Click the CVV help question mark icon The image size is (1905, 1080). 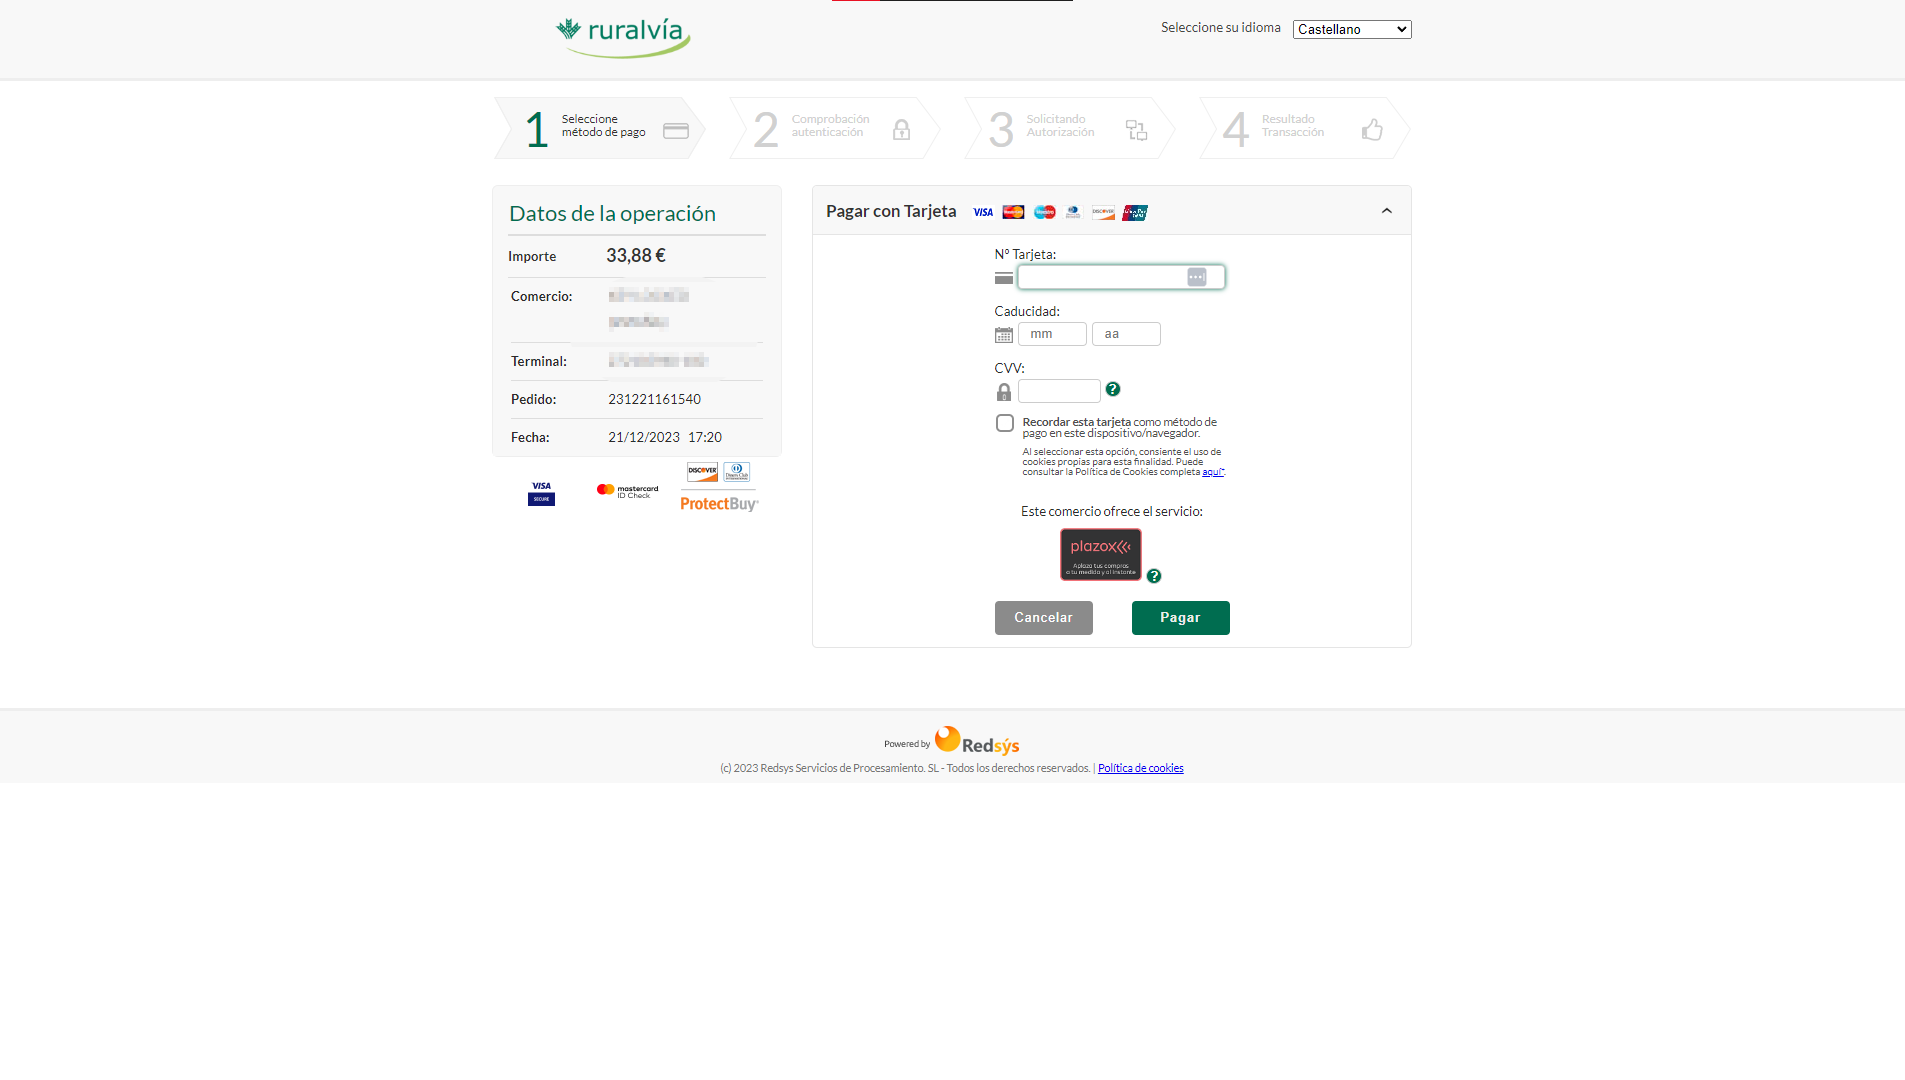click(1113, 389)
